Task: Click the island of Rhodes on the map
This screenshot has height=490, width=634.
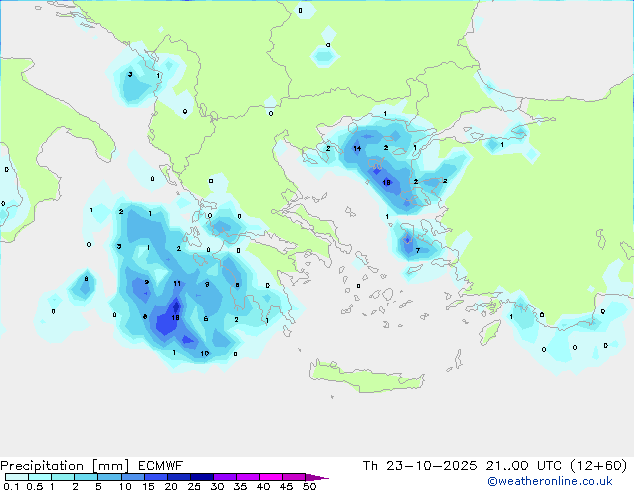Action: pyautogui.click(x=490, y=332)
